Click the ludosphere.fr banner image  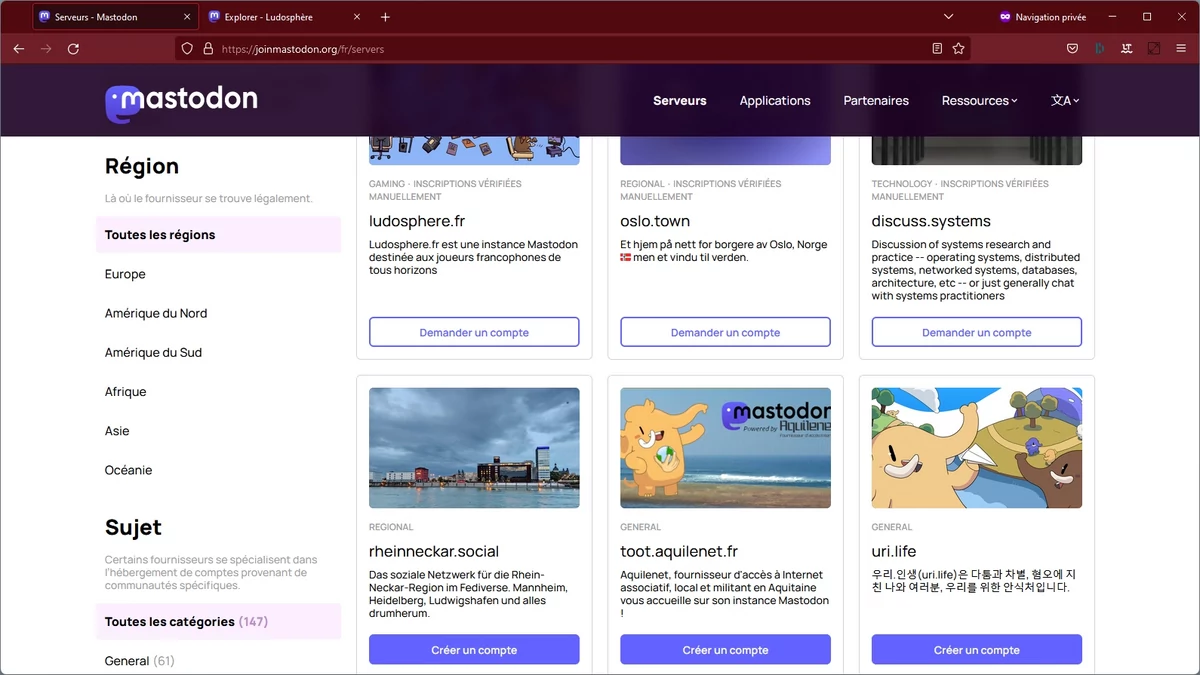coord(474,150)
